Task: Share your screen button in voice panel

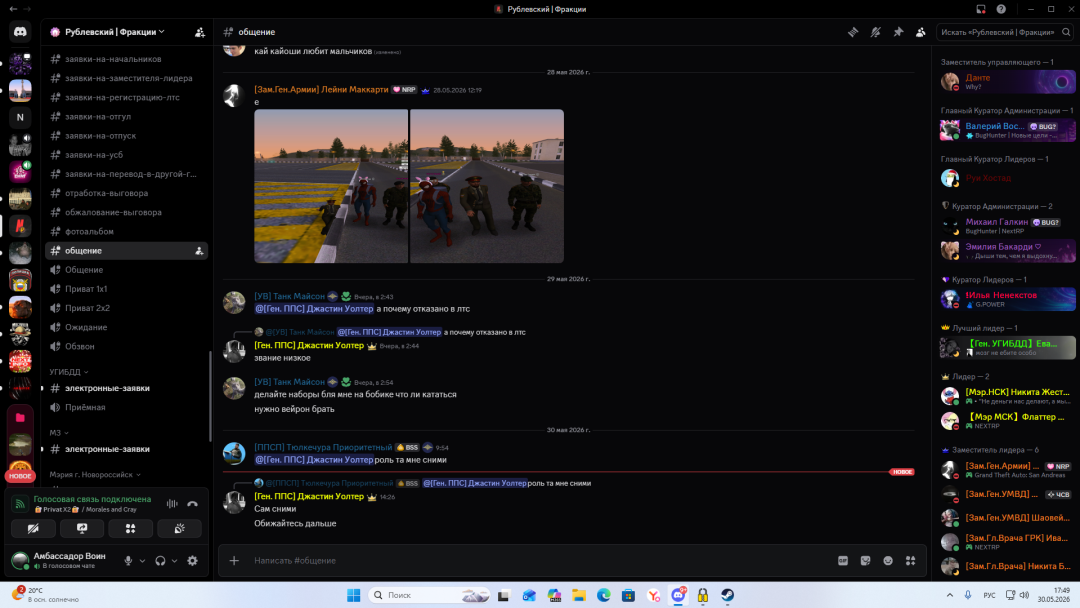Action: (82, 528)
